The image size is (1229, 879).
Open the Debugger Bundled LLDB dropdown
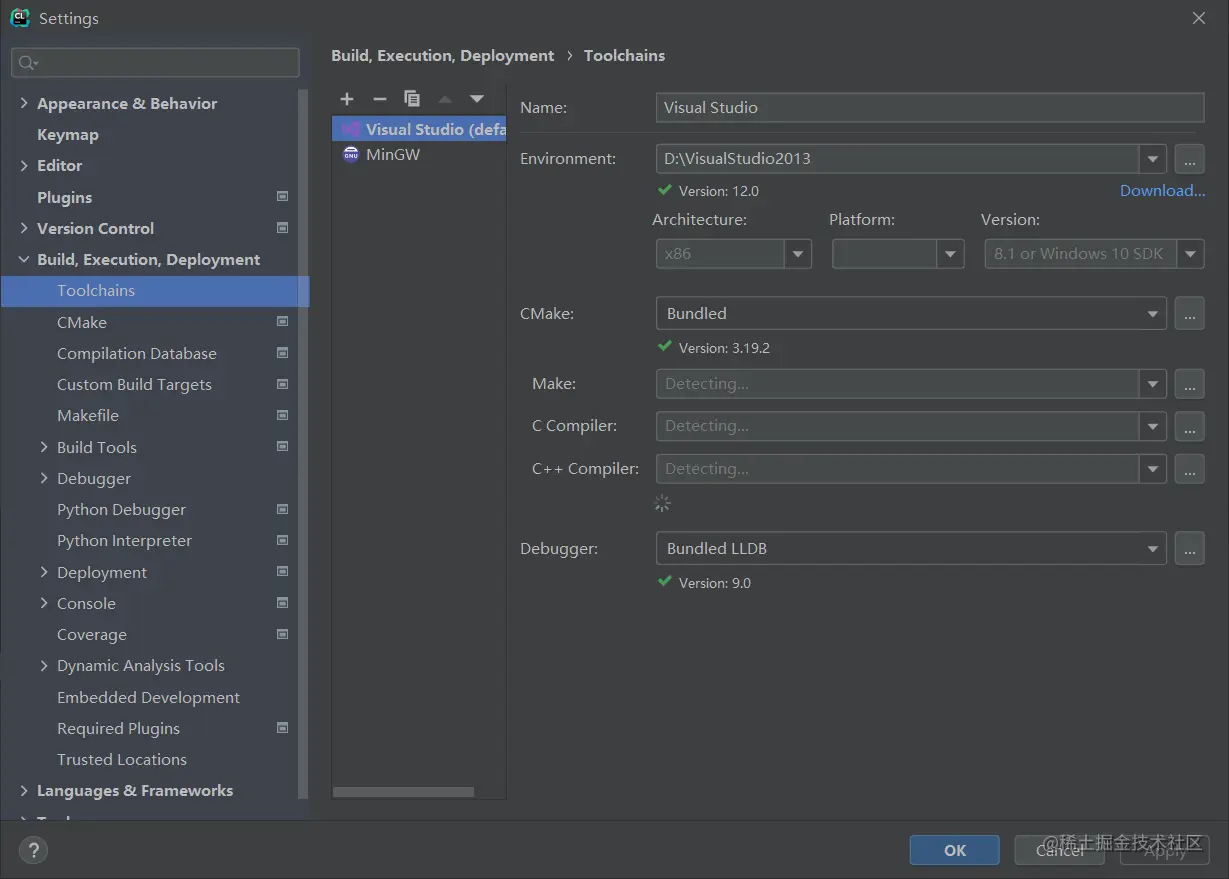1153,548
